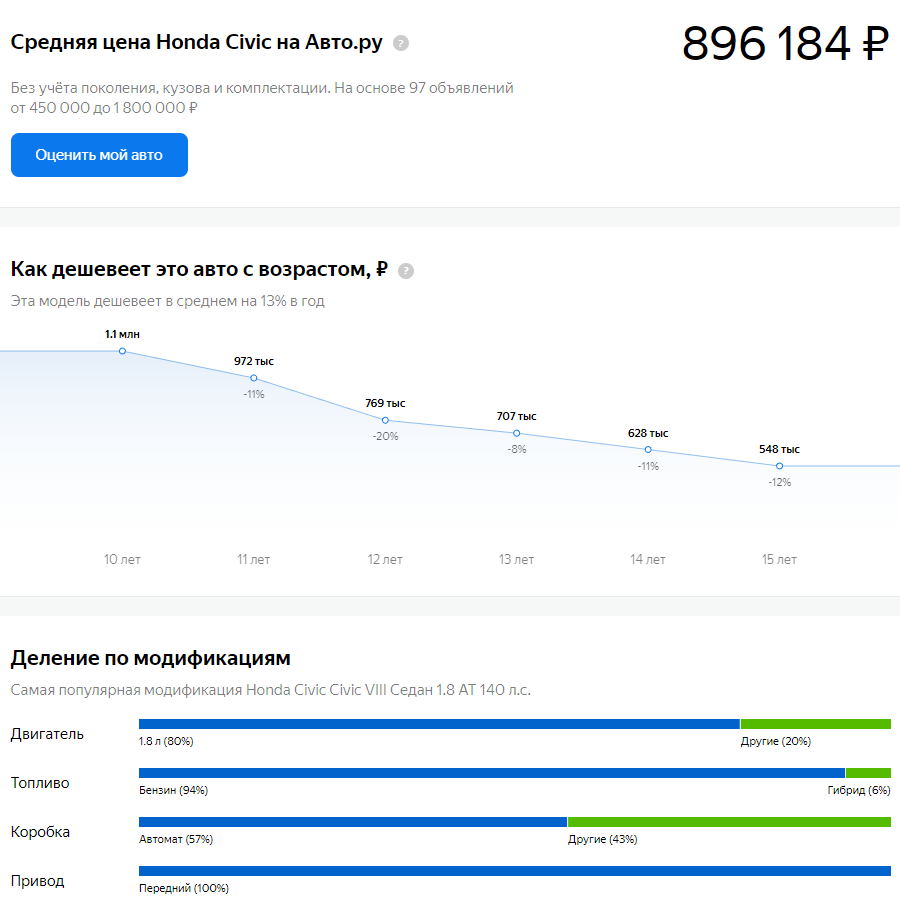Click the '12 лет' axis label
The height and width of the screenshot is (915, 900).
[x=385, y=560]
